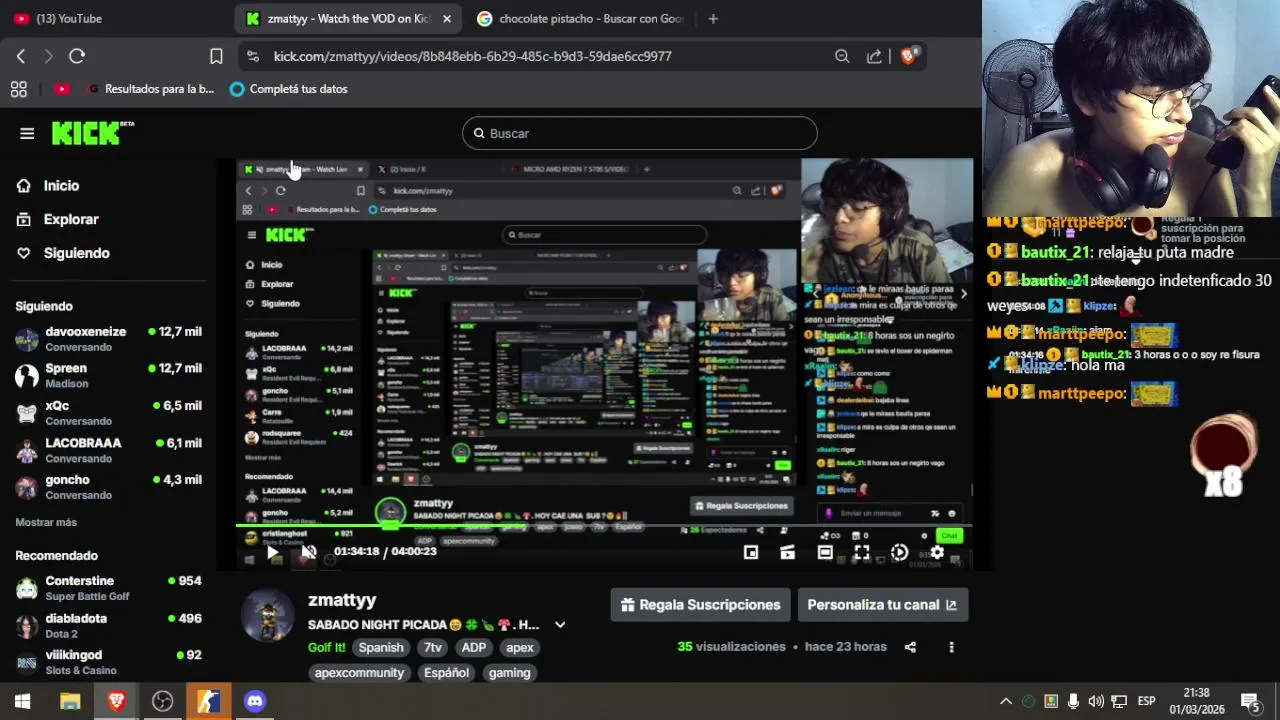Open davooxeneize followed channel

pos(108,339)
